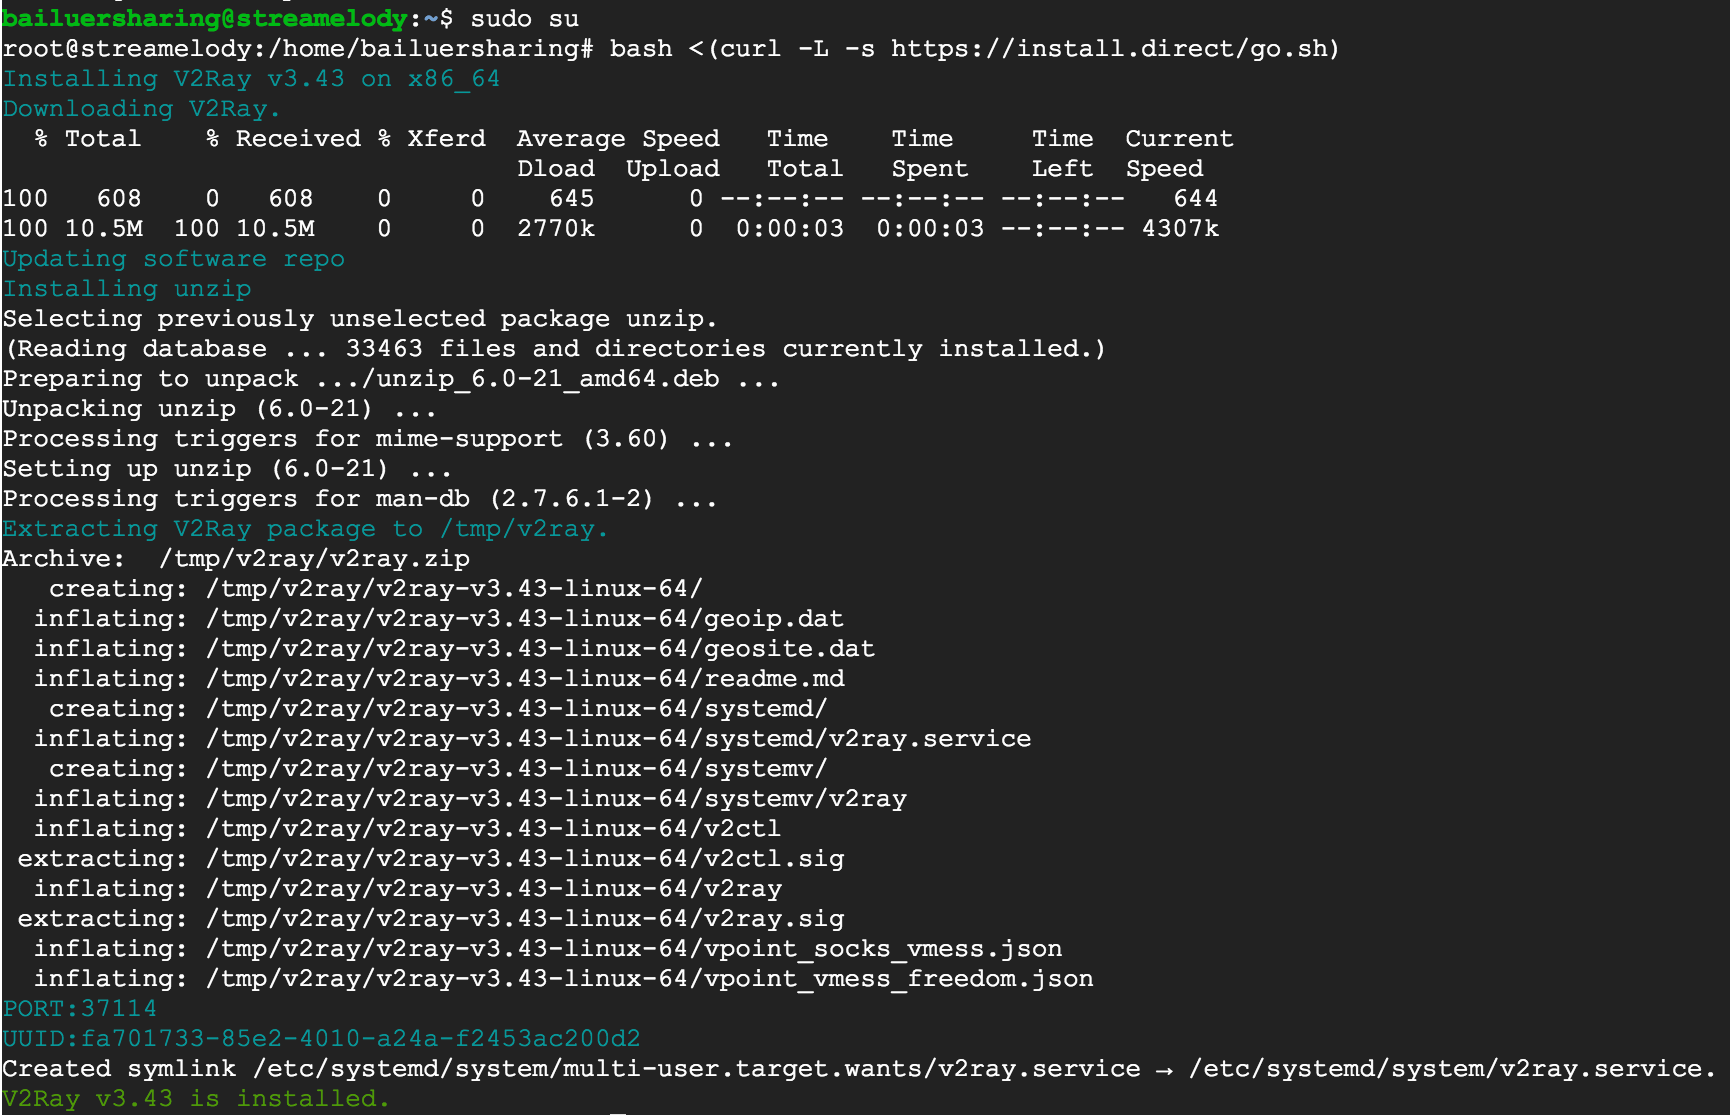Screen dimensions: 1730x1115
Task: Click the 'sudo su' command text
Action: tap(524, 19)
